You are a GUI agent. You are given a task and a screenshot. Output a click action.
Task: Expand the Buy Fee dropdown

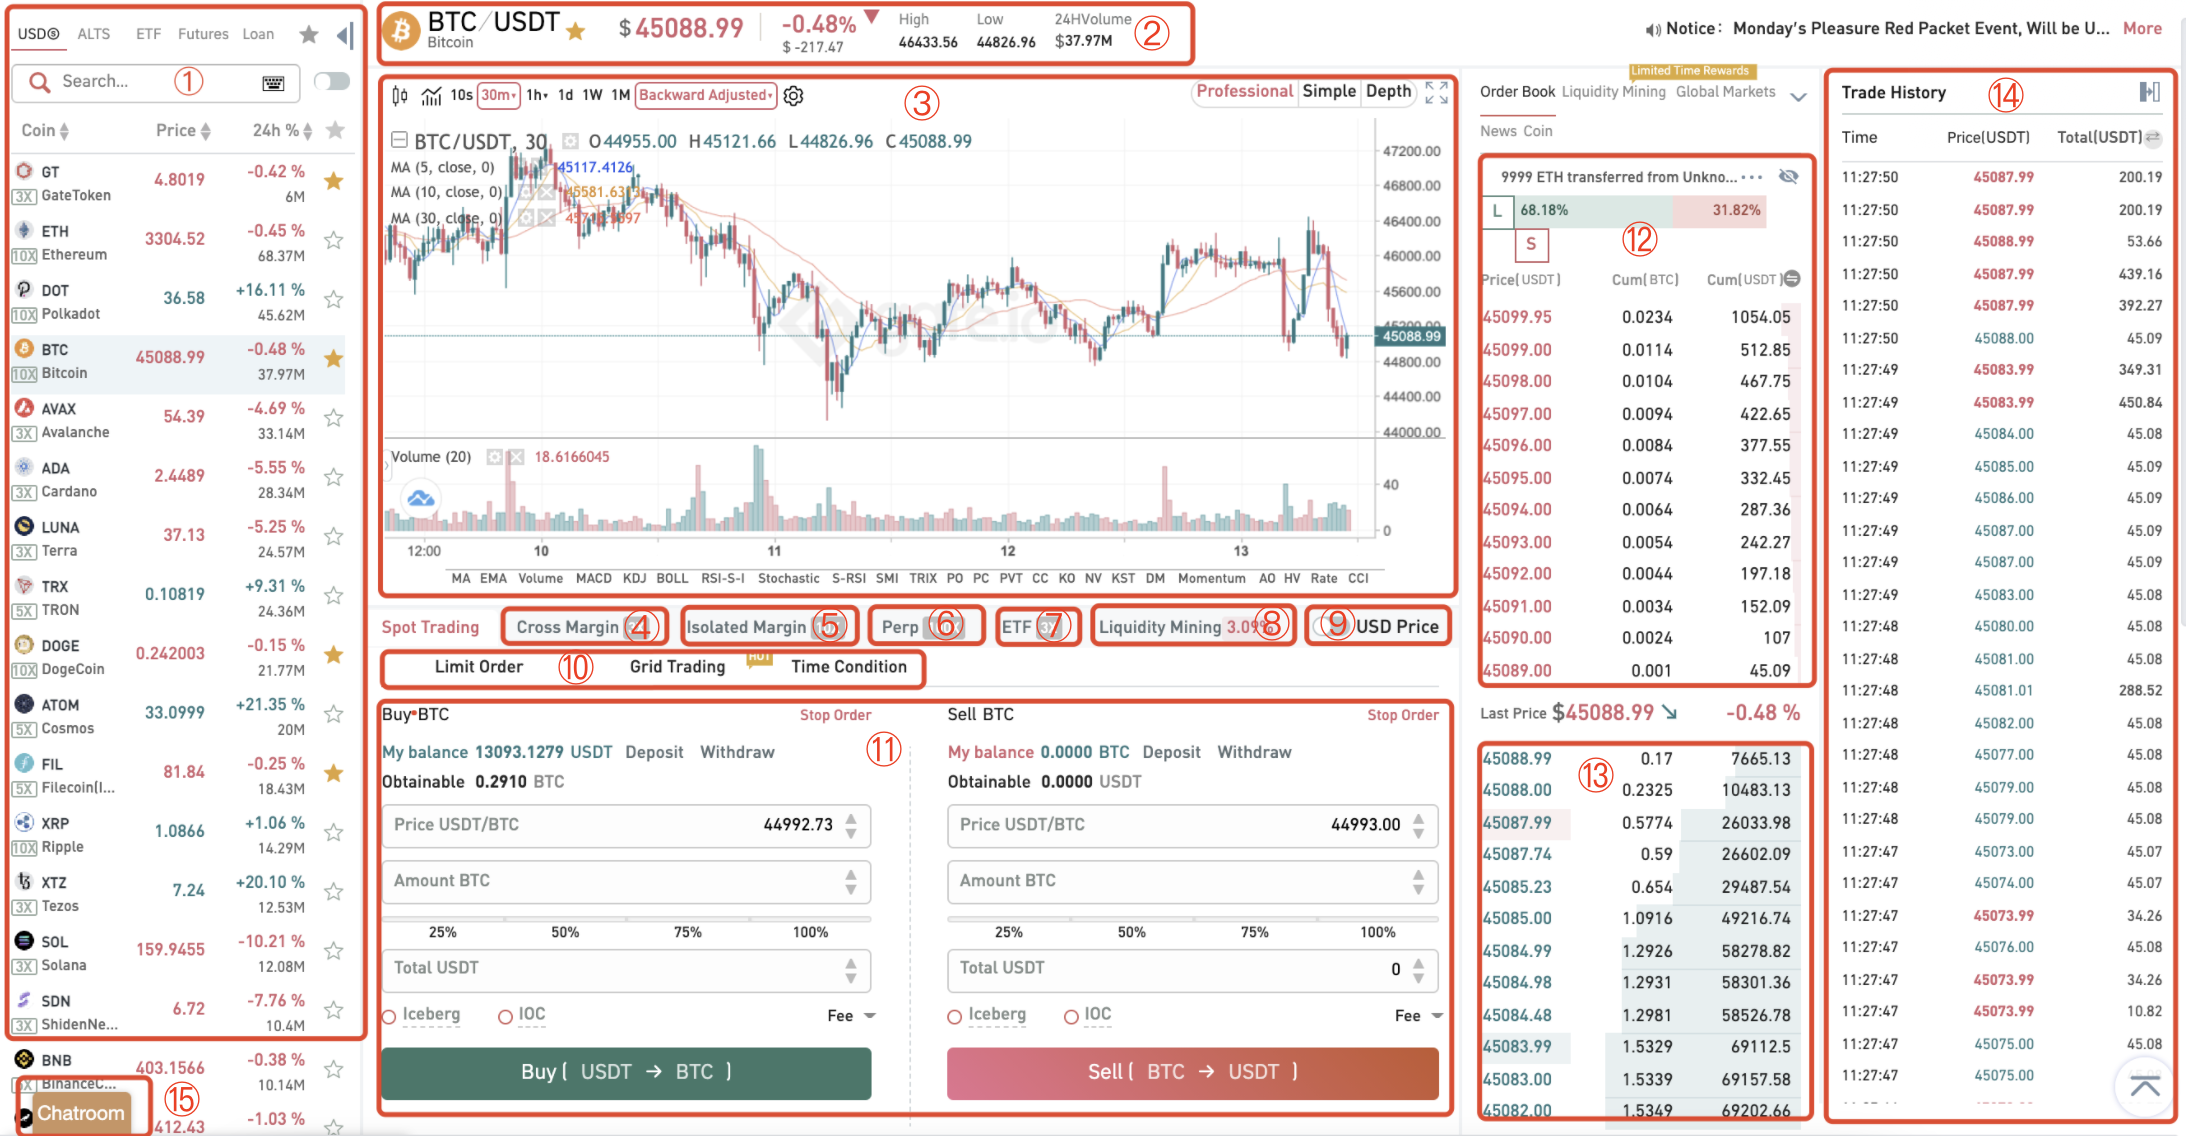coord(851,1016)
